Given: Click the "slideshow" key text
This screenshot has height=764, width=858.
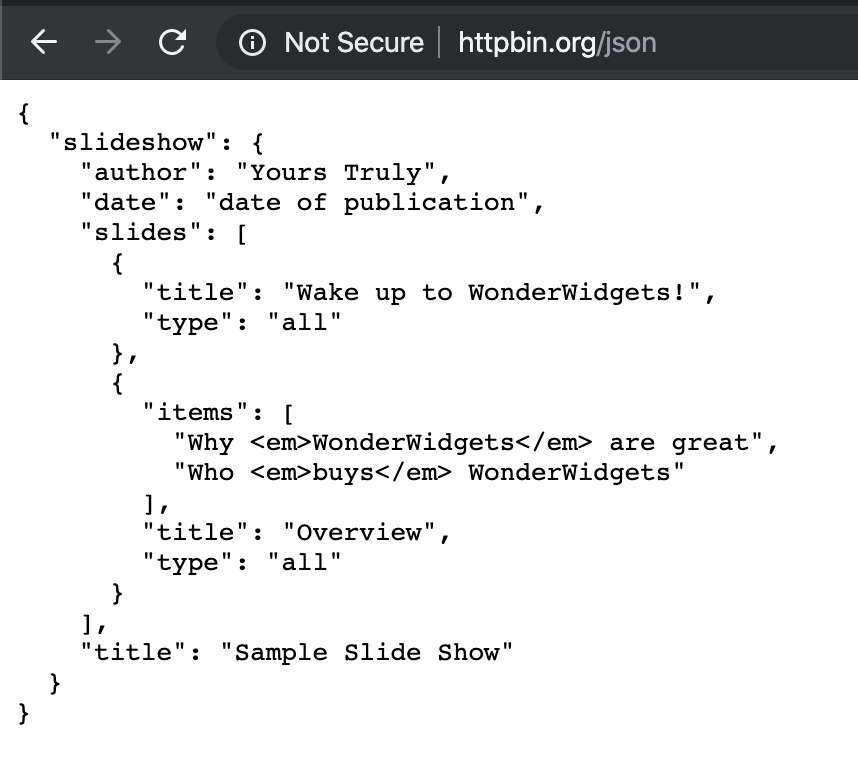Looking at the screenshot, I should [134, 143].
